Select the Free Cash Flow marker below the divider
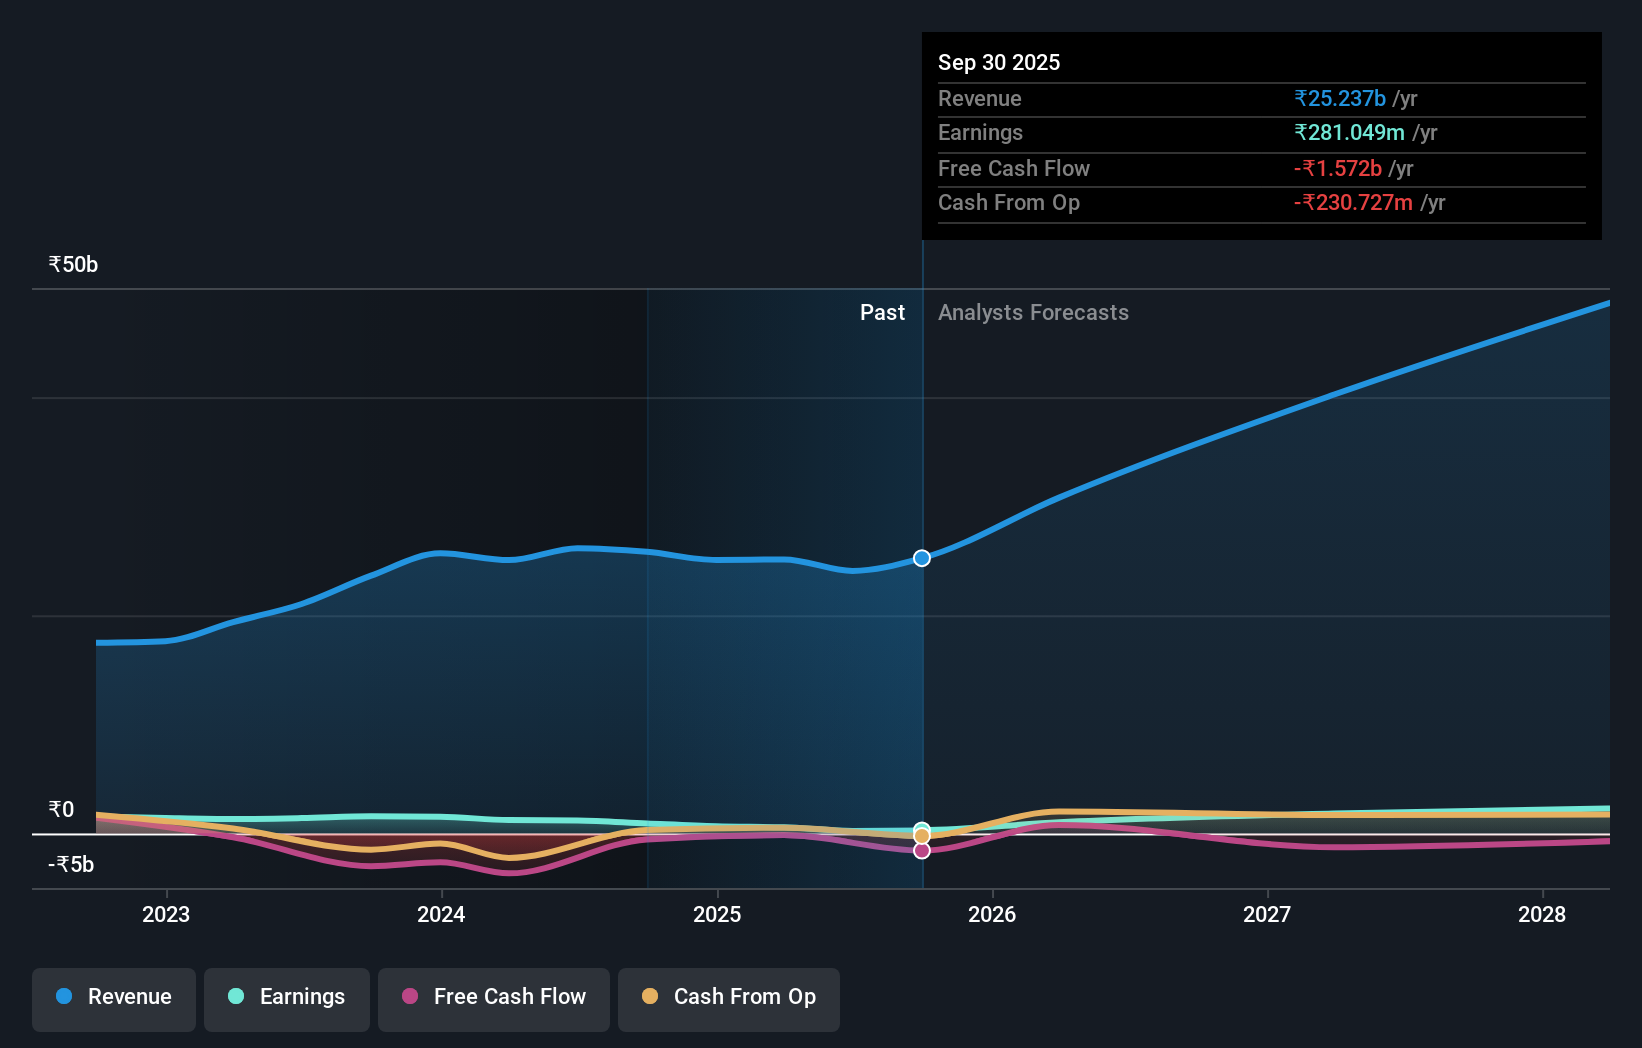 click(x=921, y=850)
